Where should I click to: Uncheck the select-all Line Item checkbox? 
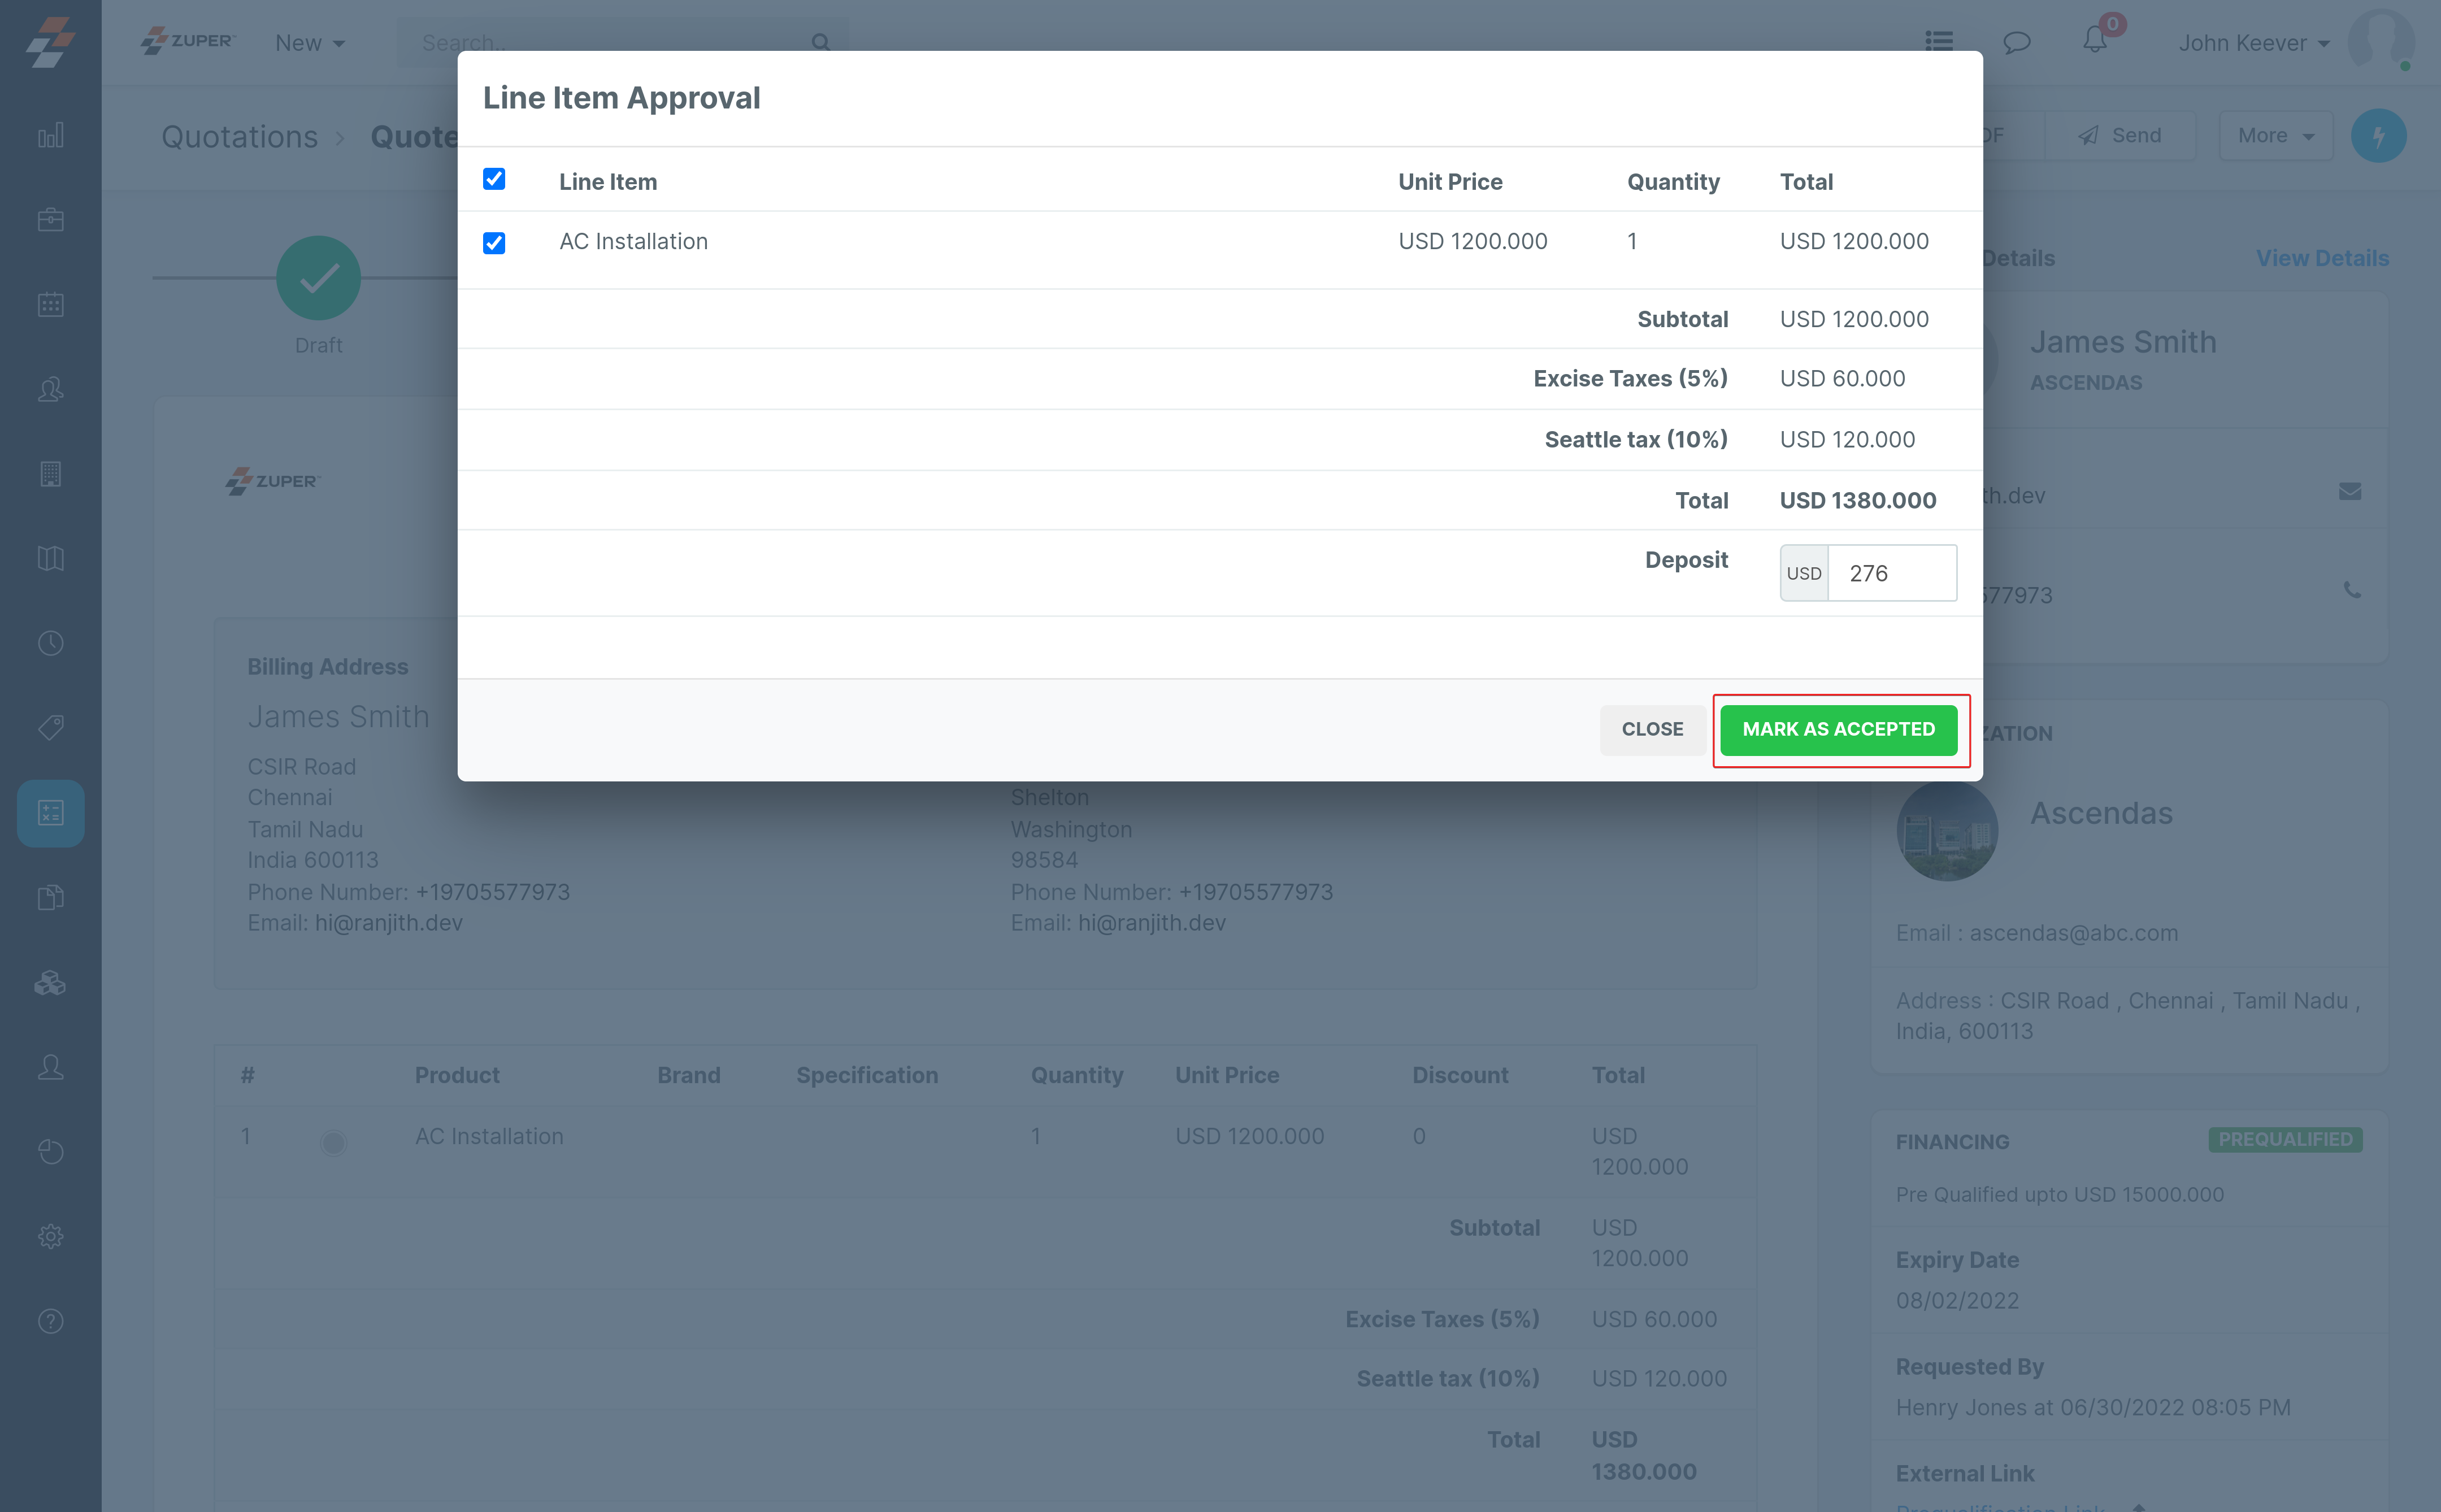coord(494,179)
